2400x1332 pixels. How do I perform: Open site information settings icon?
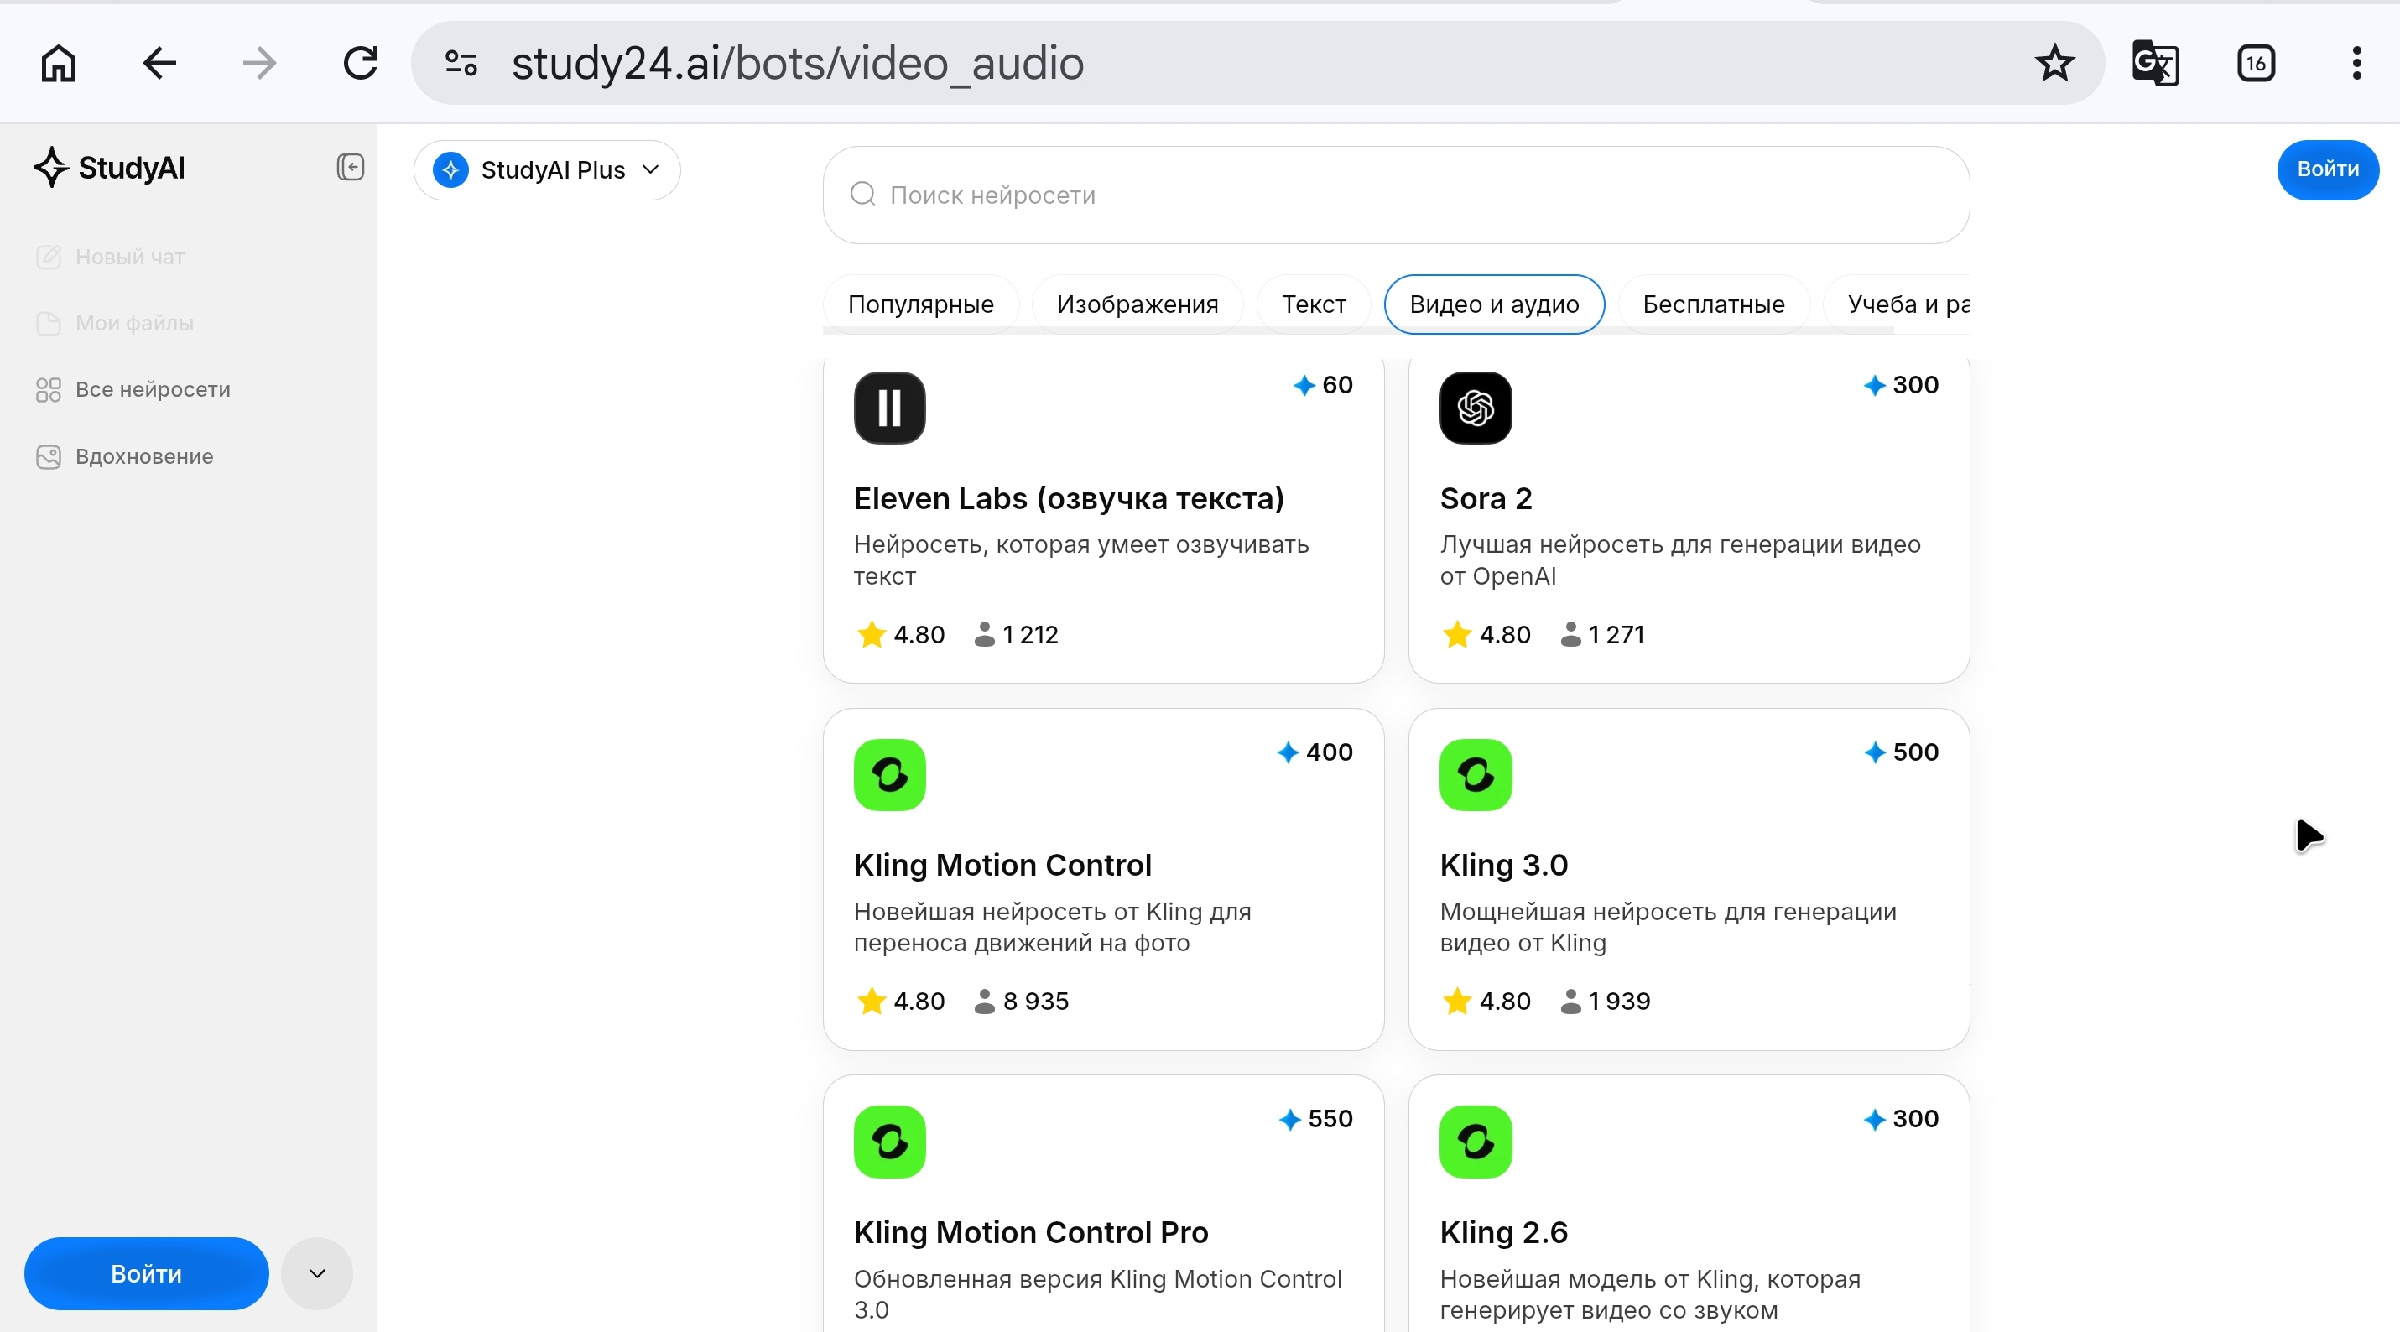461,63
